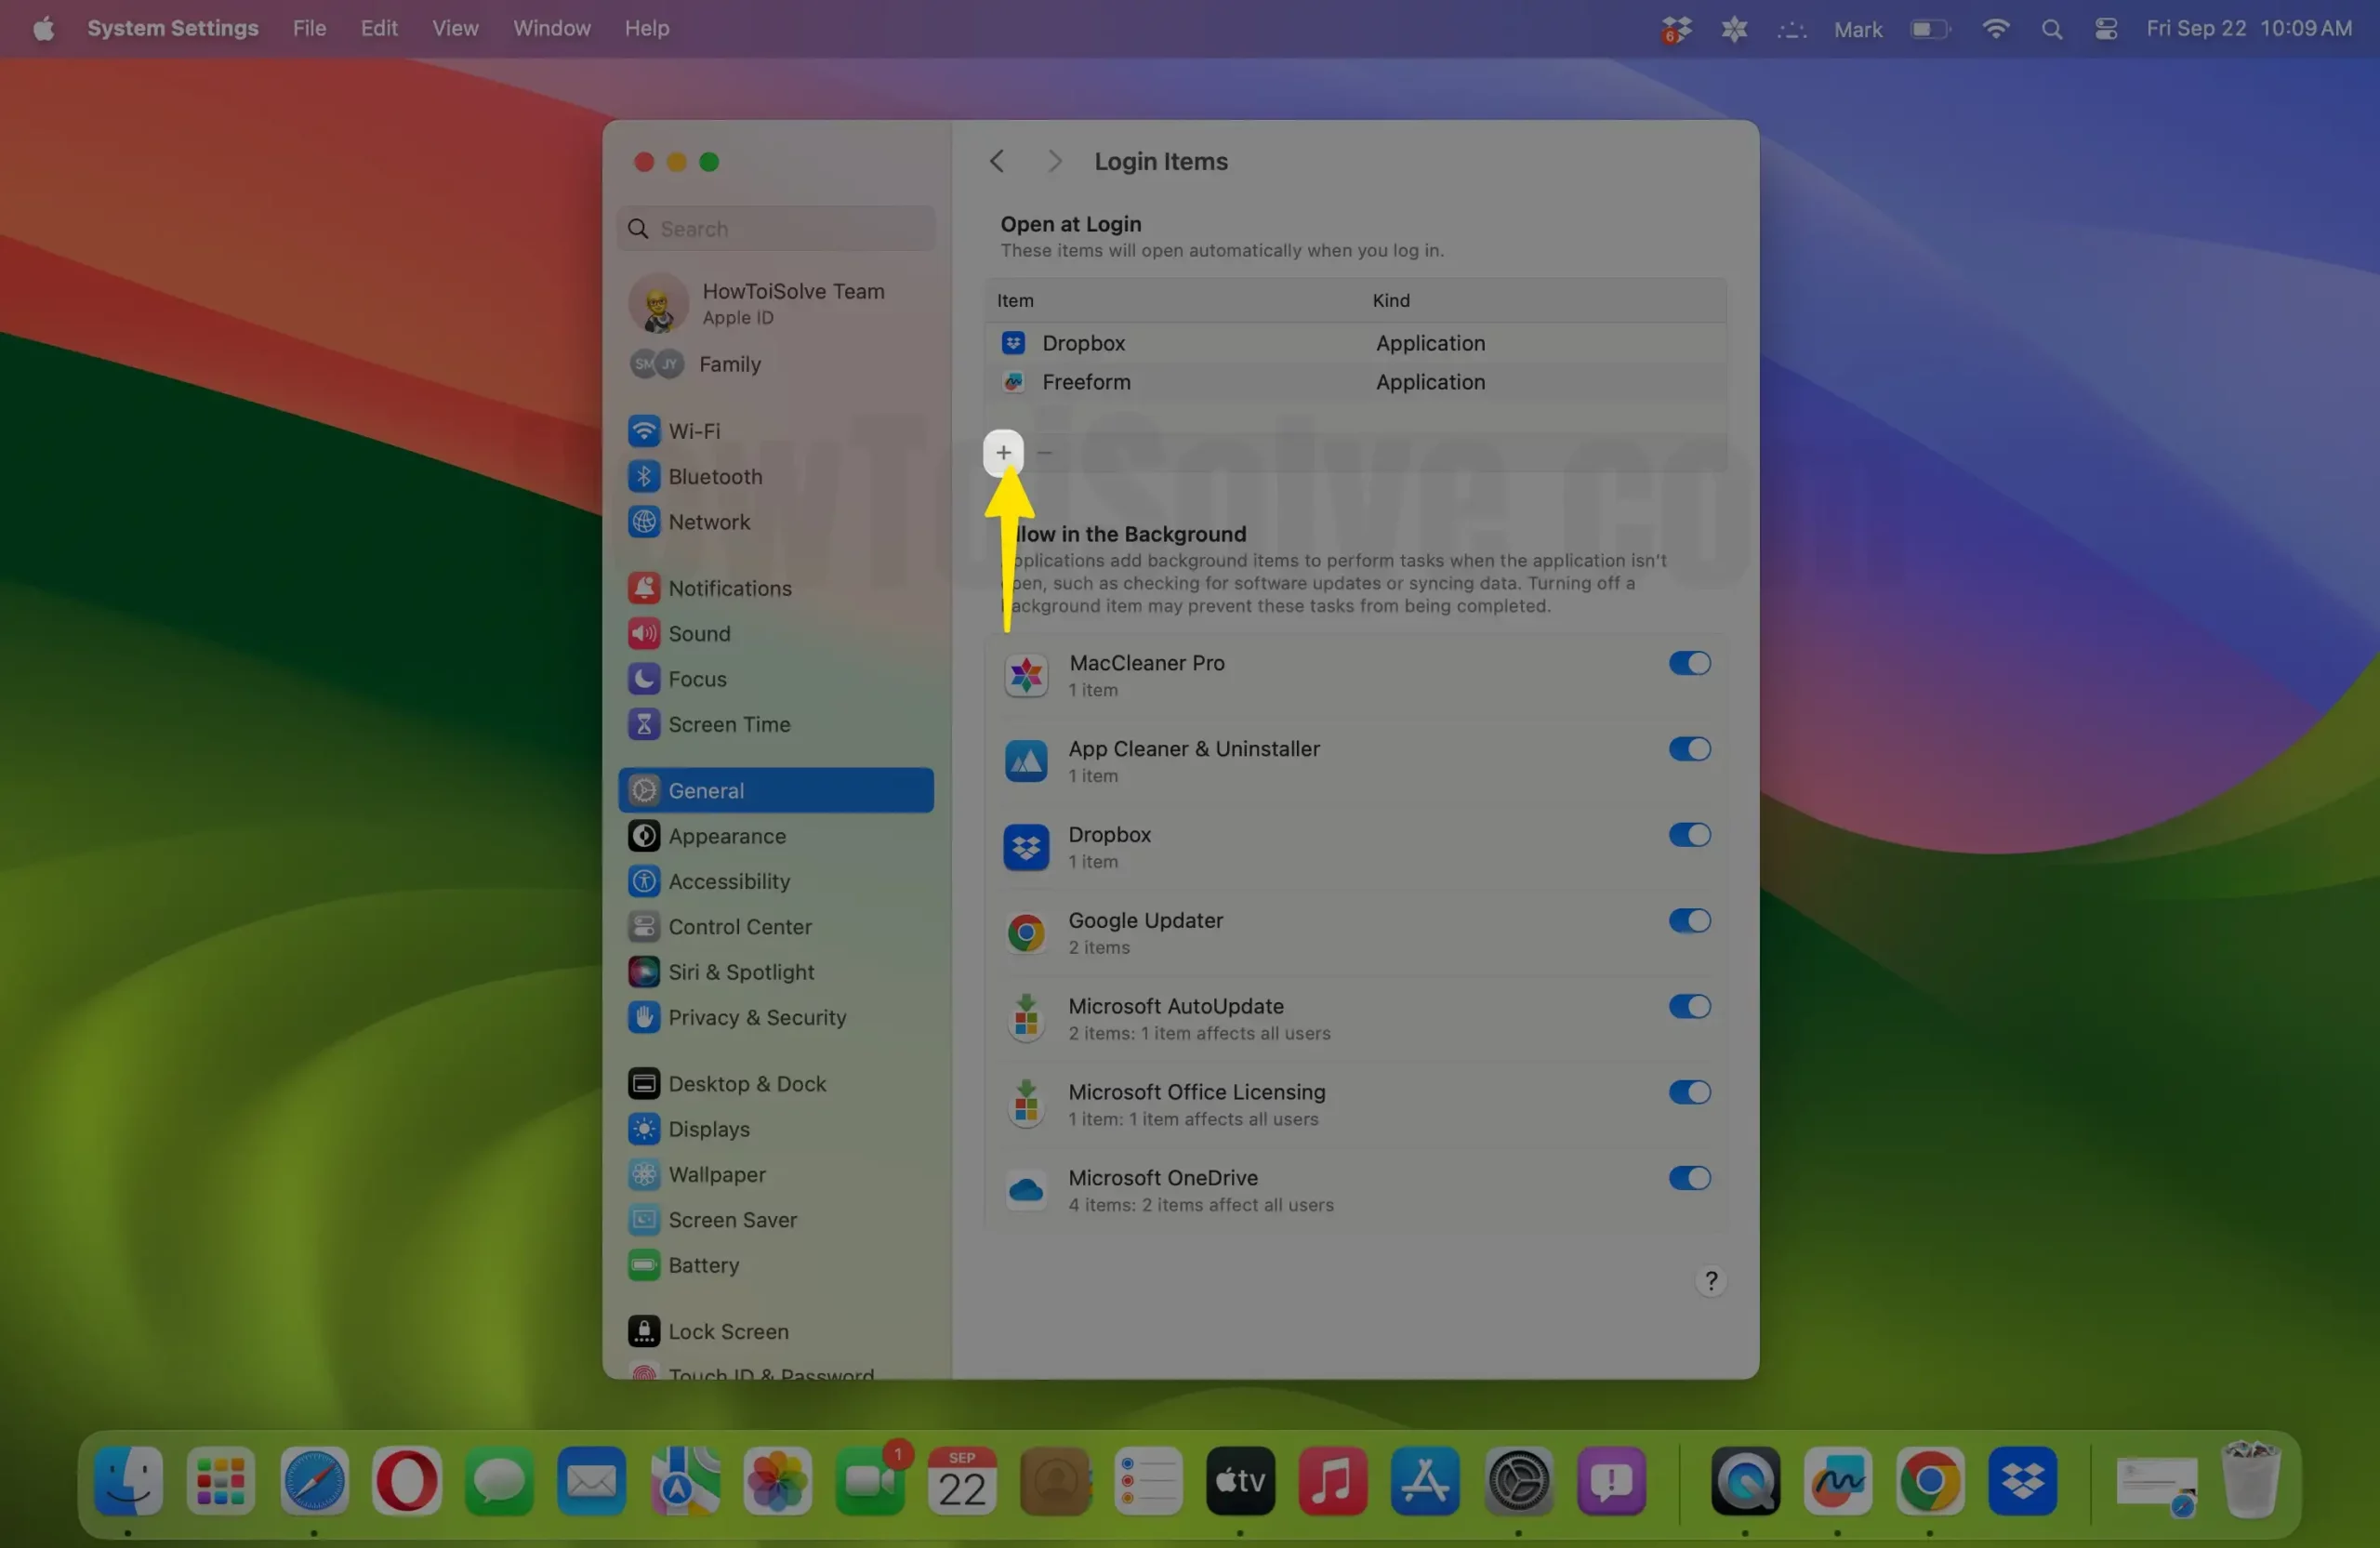
Task: Turn off Google Updater switch
Action: [x=1689, y=921]
